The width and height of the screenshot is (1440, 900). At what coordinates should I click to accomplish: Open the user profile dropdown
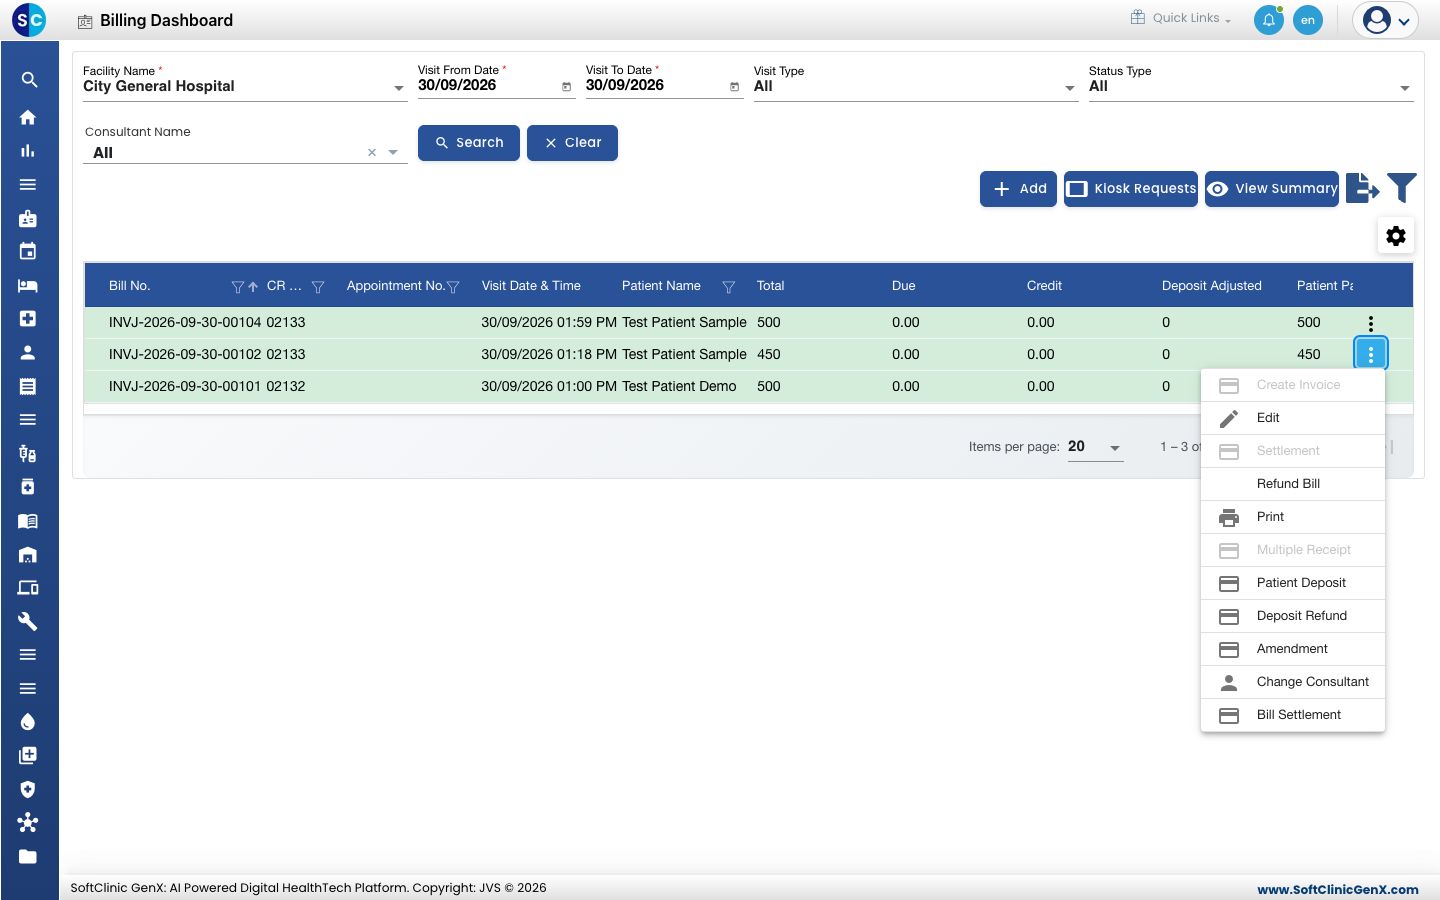click(x=1386, y=20)
